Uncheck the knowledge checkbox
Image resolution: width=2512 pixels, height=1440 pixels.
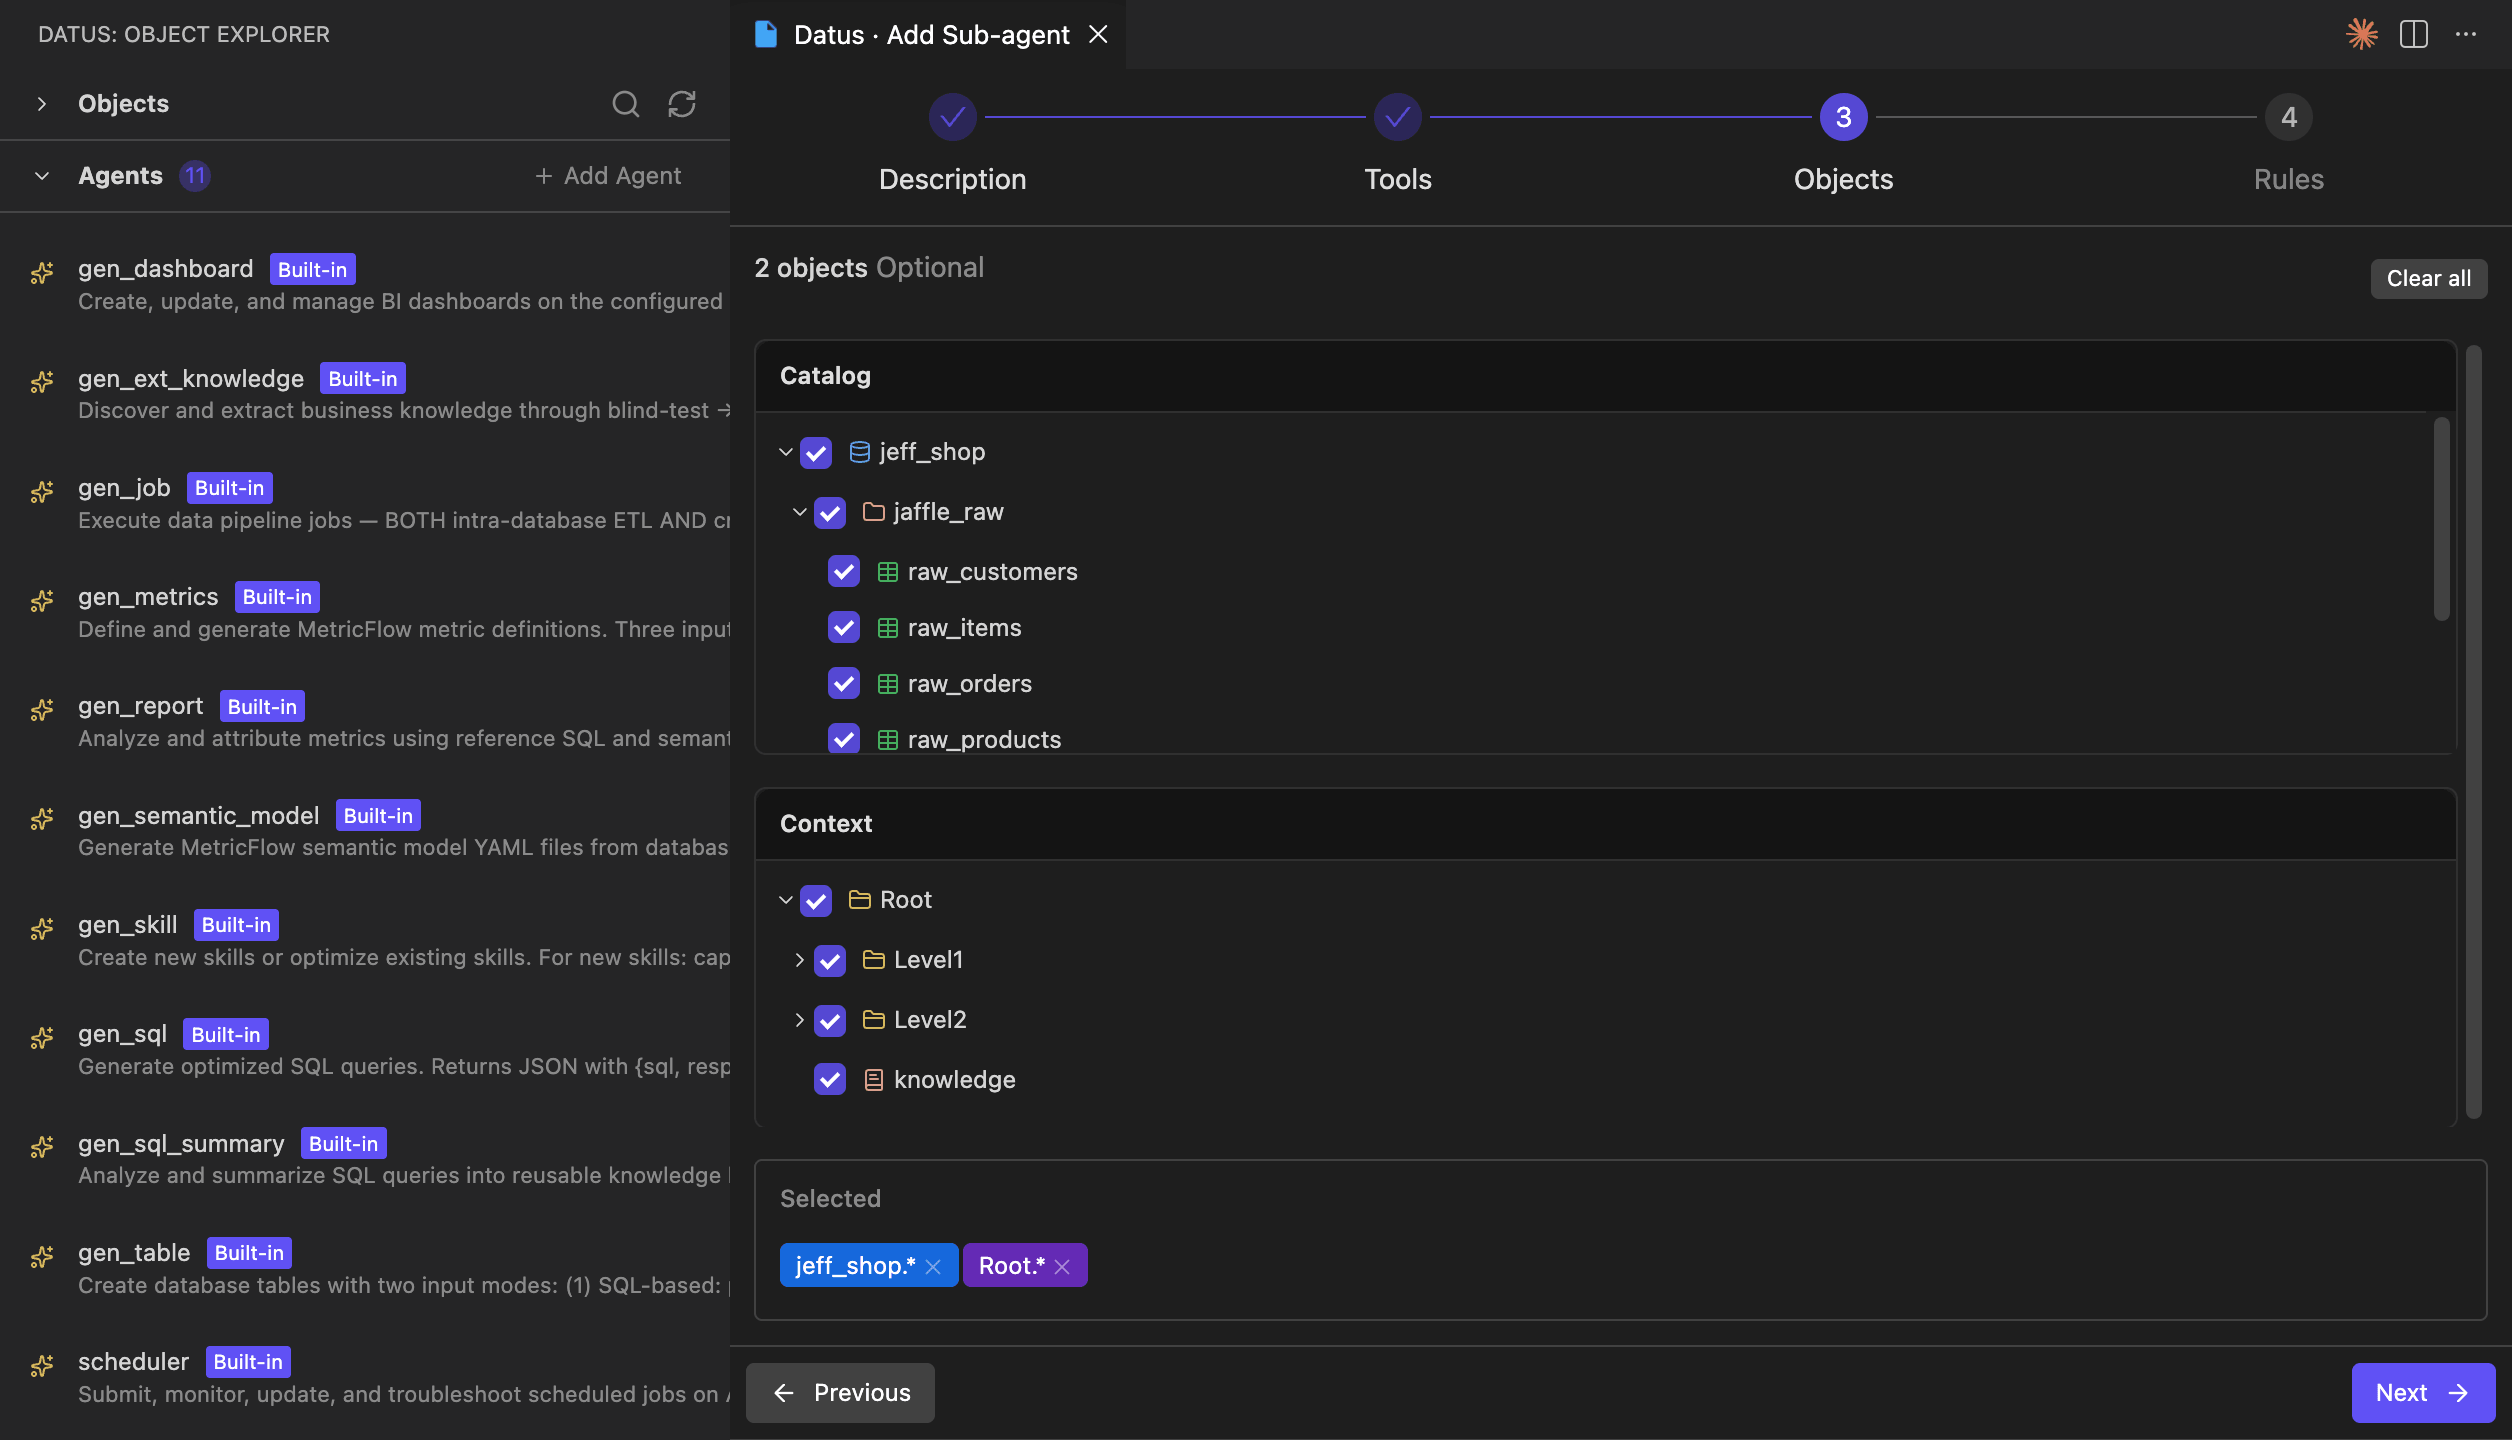pyautogui.click(x=830, y=1080)
